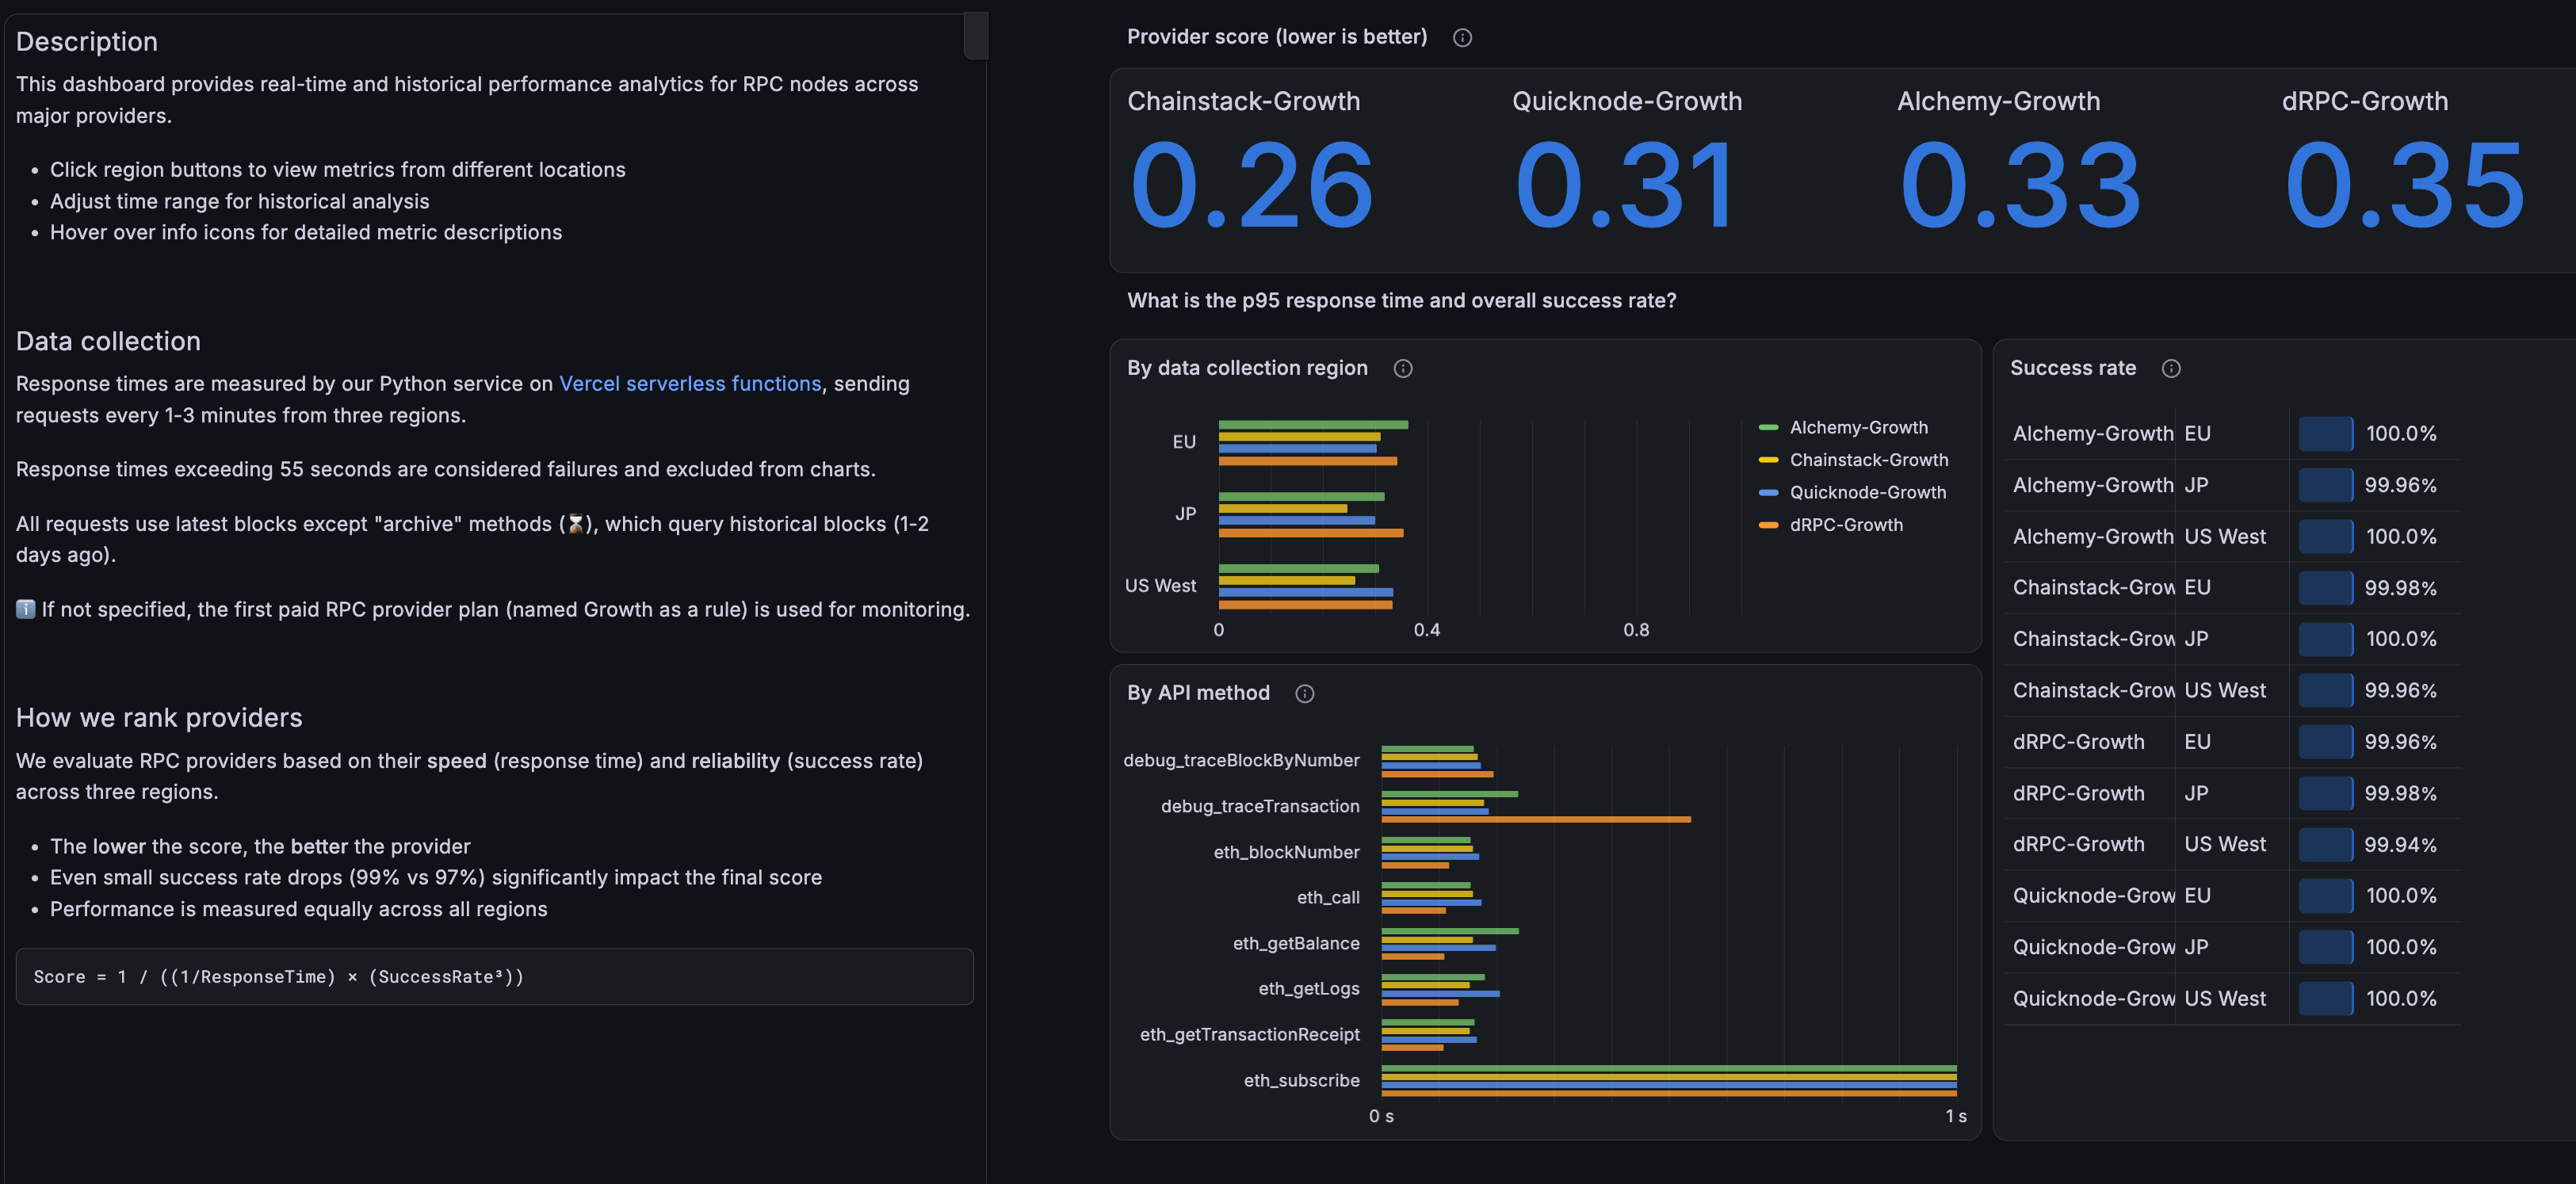Select the Quicknode-Growth EU success rate value
This screenshot has width=2576, height=1184.
point(2400,896)
